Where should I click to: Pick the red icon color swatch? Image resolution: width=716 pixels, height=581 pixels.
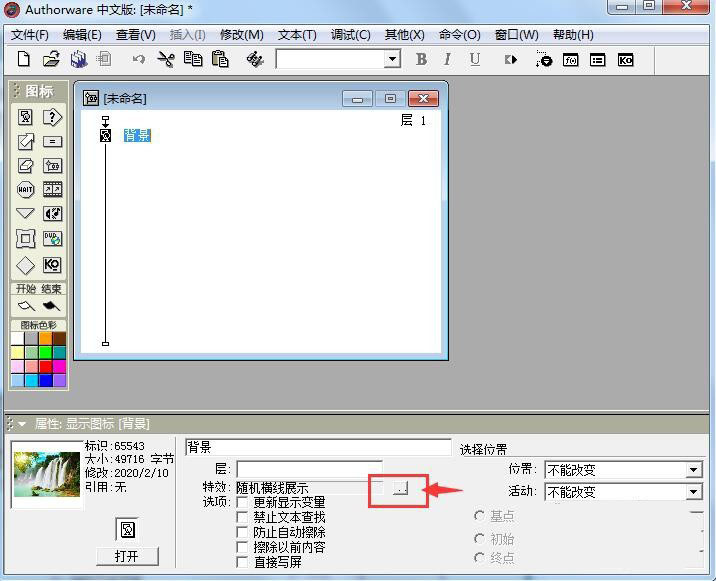coord(46,366)
